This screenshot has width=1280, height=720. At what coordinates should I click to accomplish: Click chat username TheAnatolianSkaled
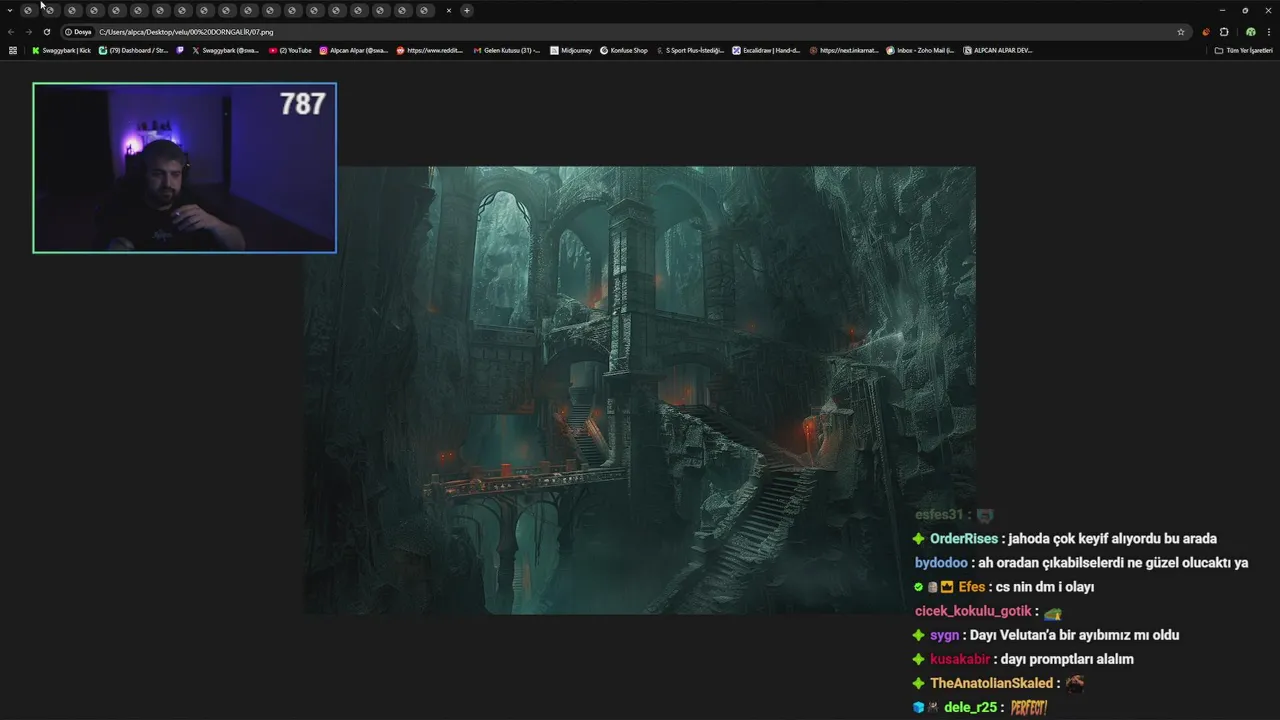991,683
